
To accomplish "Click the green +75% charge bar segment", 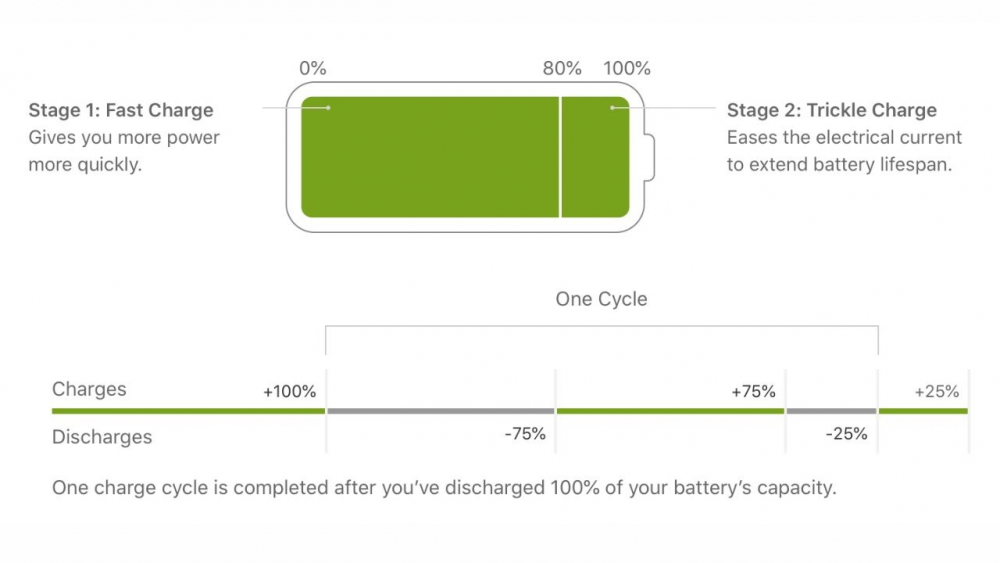I will pyautogui.click(x=670, y=411).
